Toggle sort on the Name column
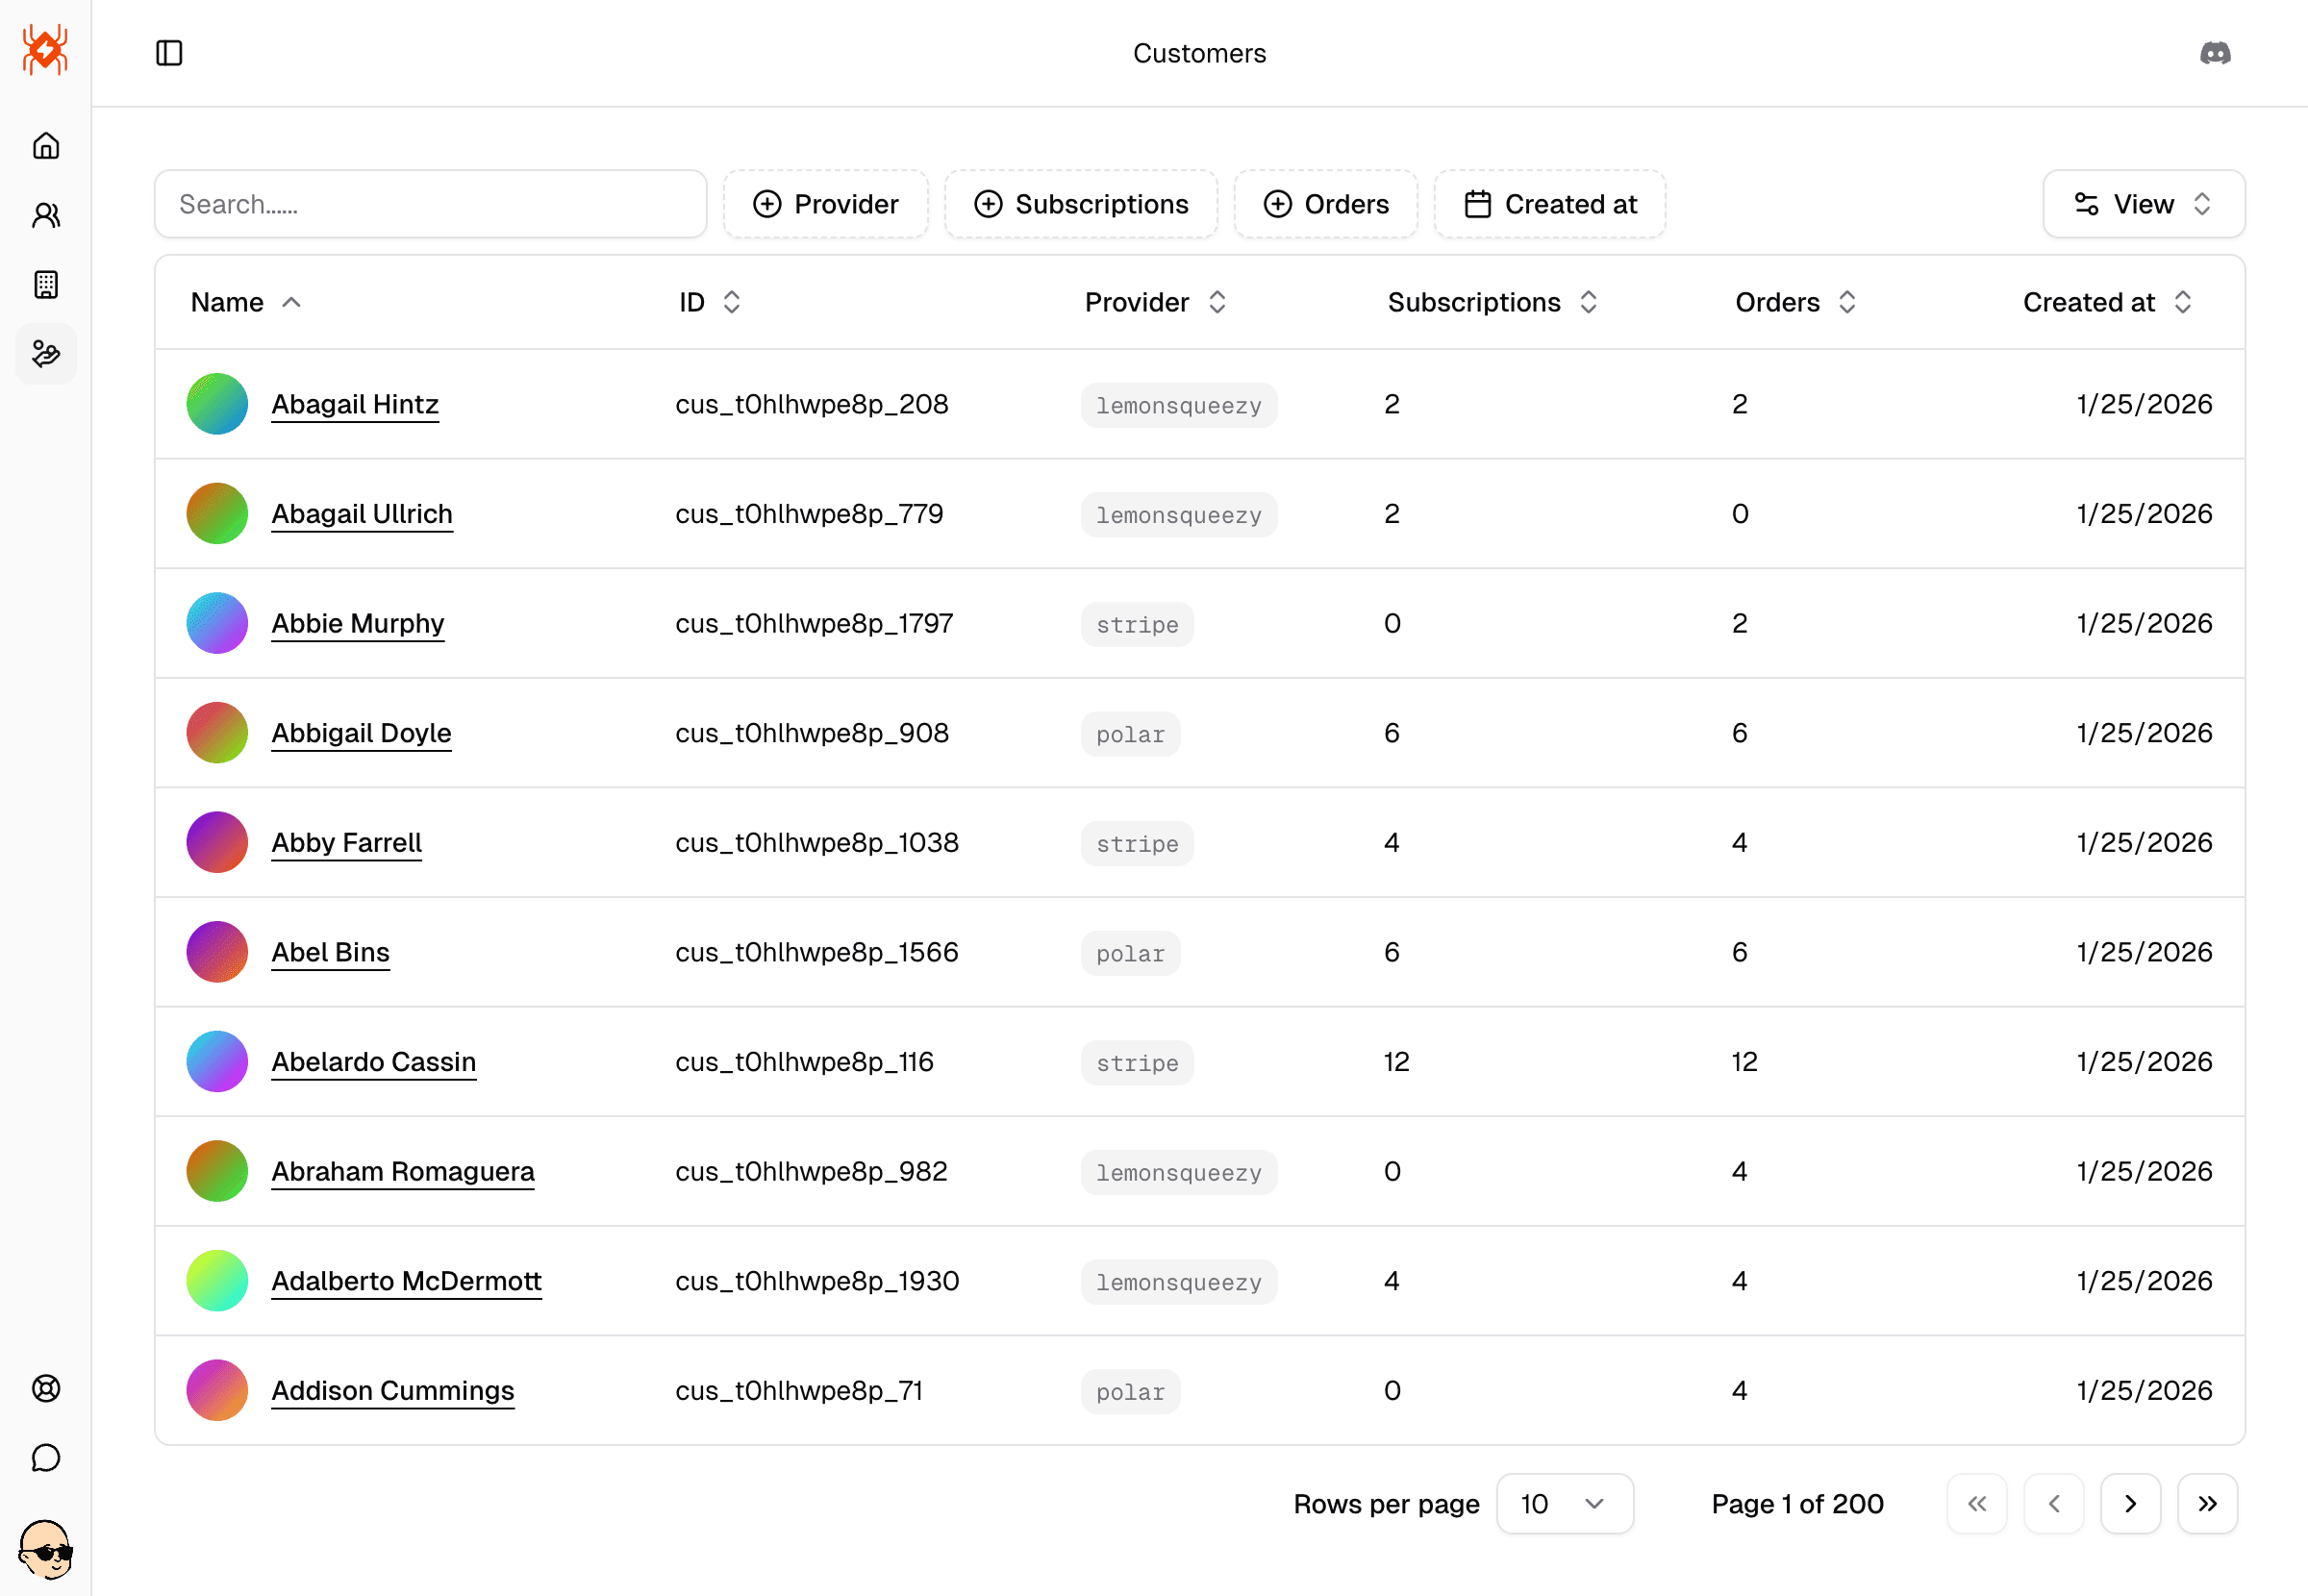Viewport: 2308px width, 1596px height. 246,302
